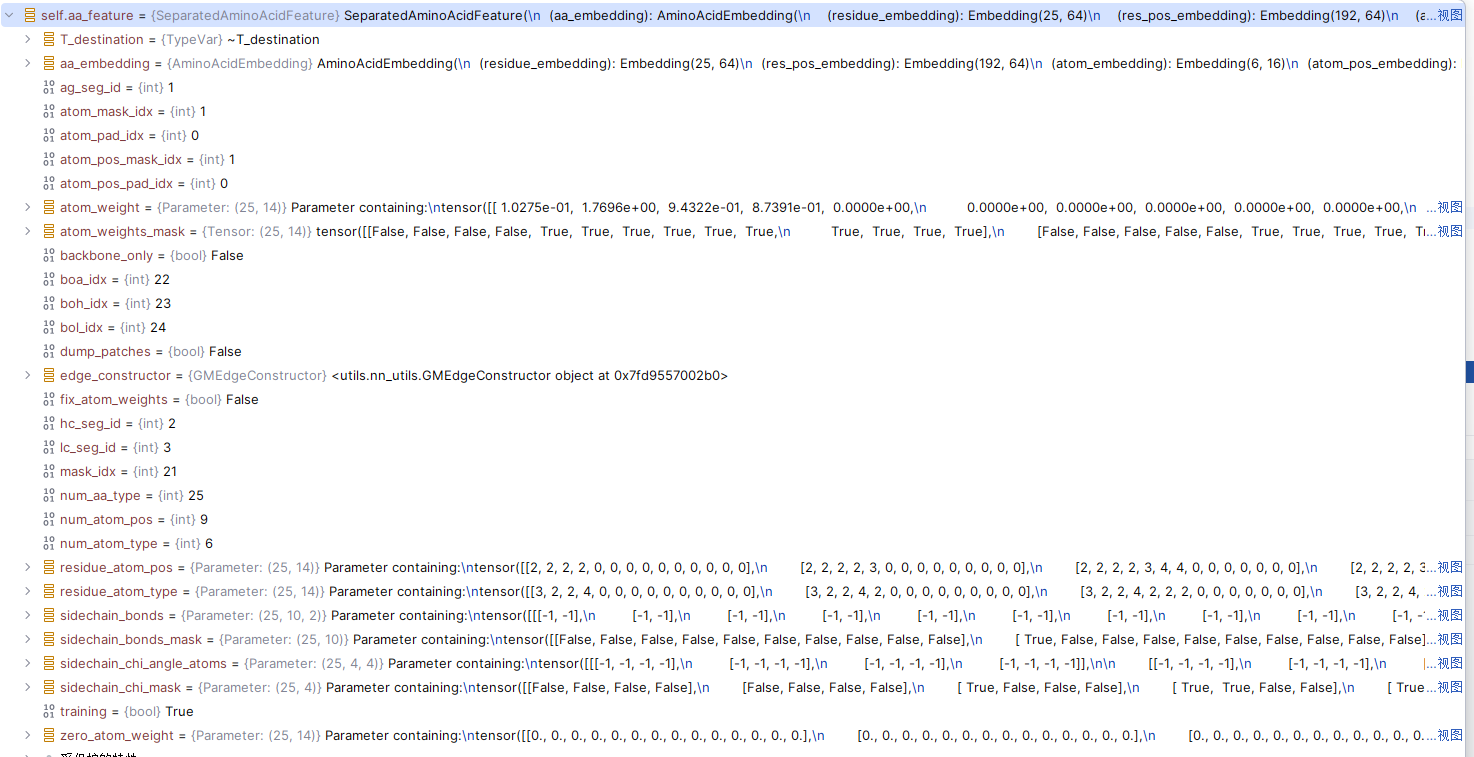Click the num_atom_type int type icon

[x=49, y=543]
